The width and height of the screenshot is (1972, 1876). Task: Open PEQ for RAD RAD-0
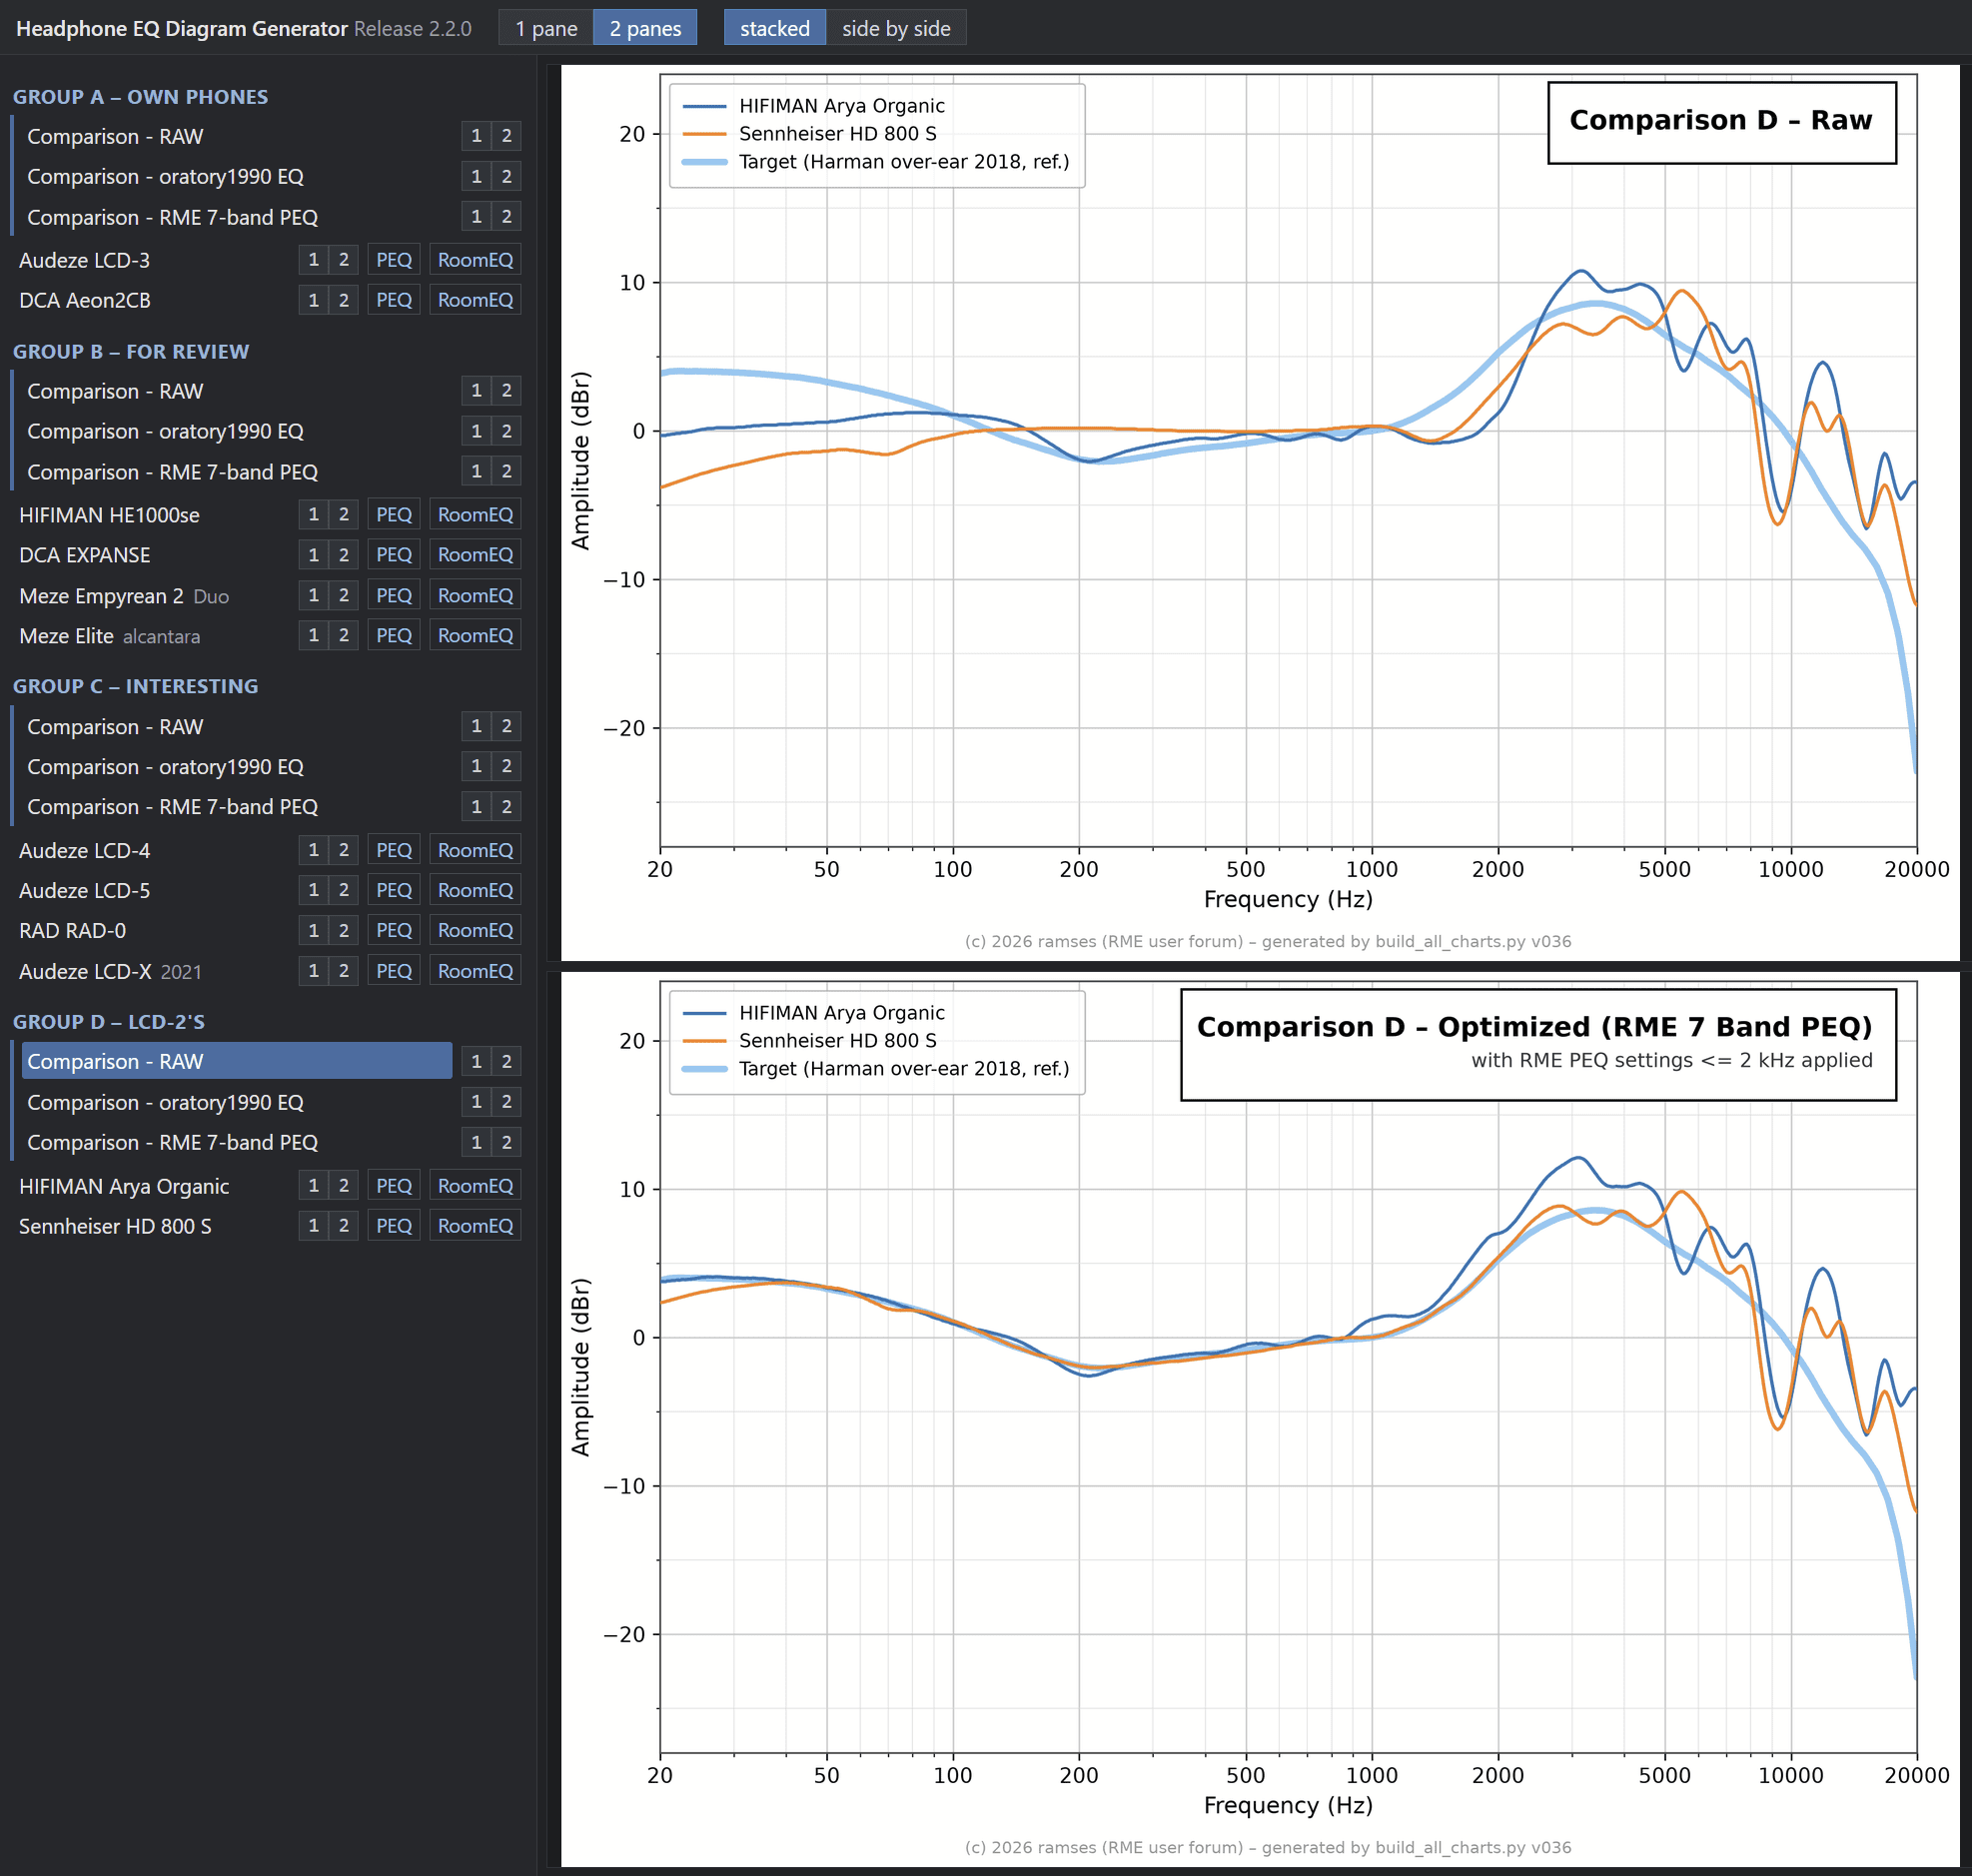(x=394, y=931)
